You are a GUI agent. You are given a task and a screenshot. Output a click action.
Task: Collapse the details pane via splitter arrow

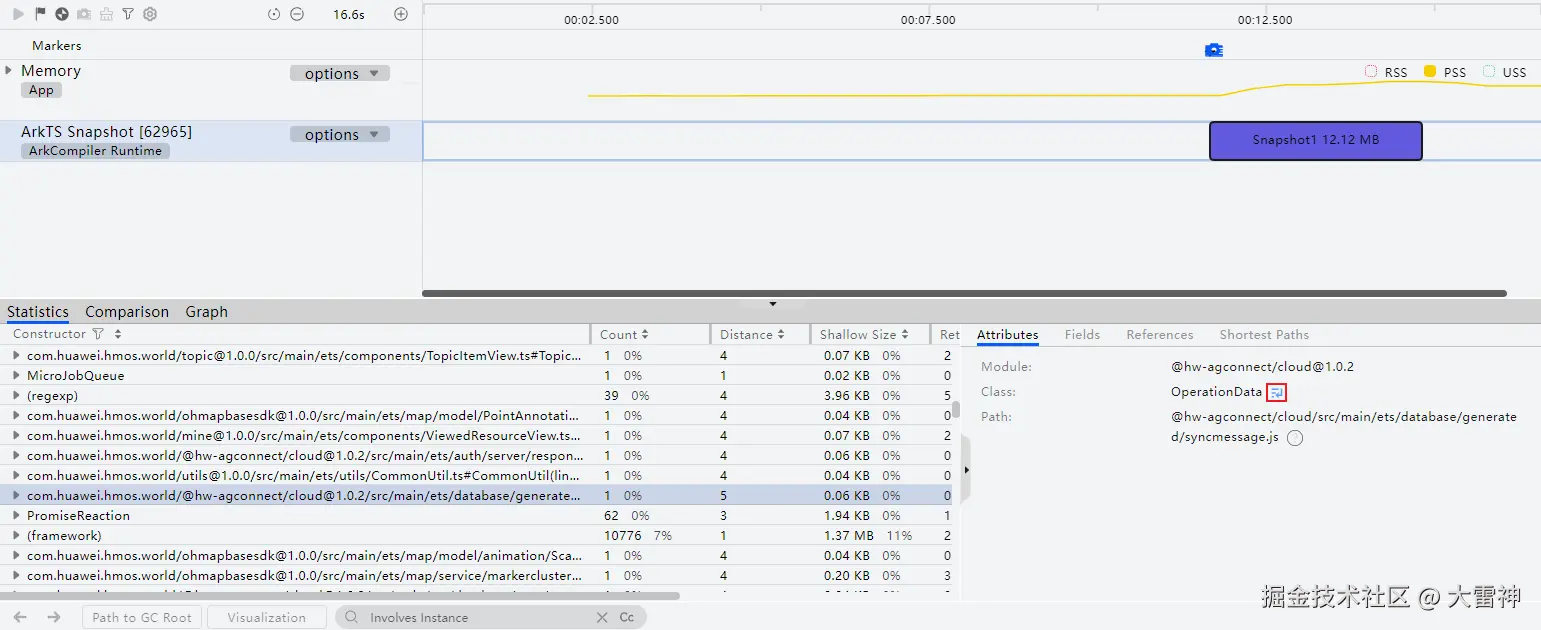click(966, 469)
